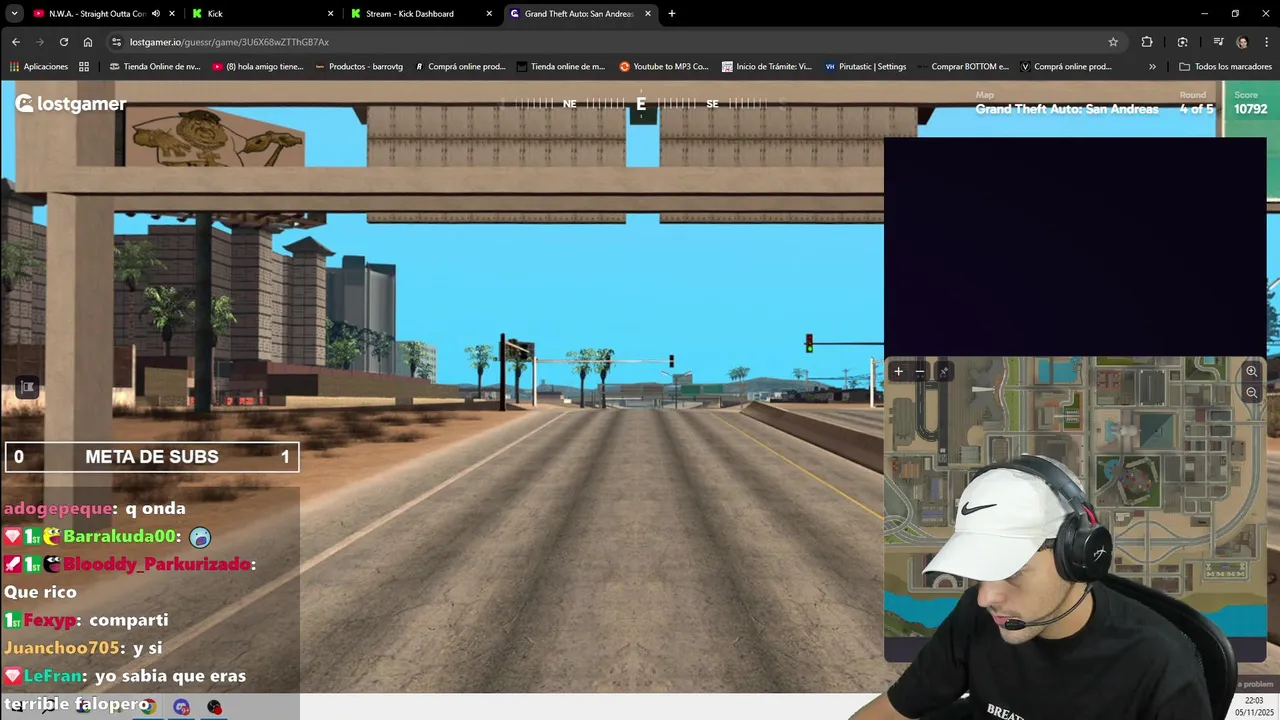
Task: Open the tab search dropdown arrow
Action: [x=14, y=14]
